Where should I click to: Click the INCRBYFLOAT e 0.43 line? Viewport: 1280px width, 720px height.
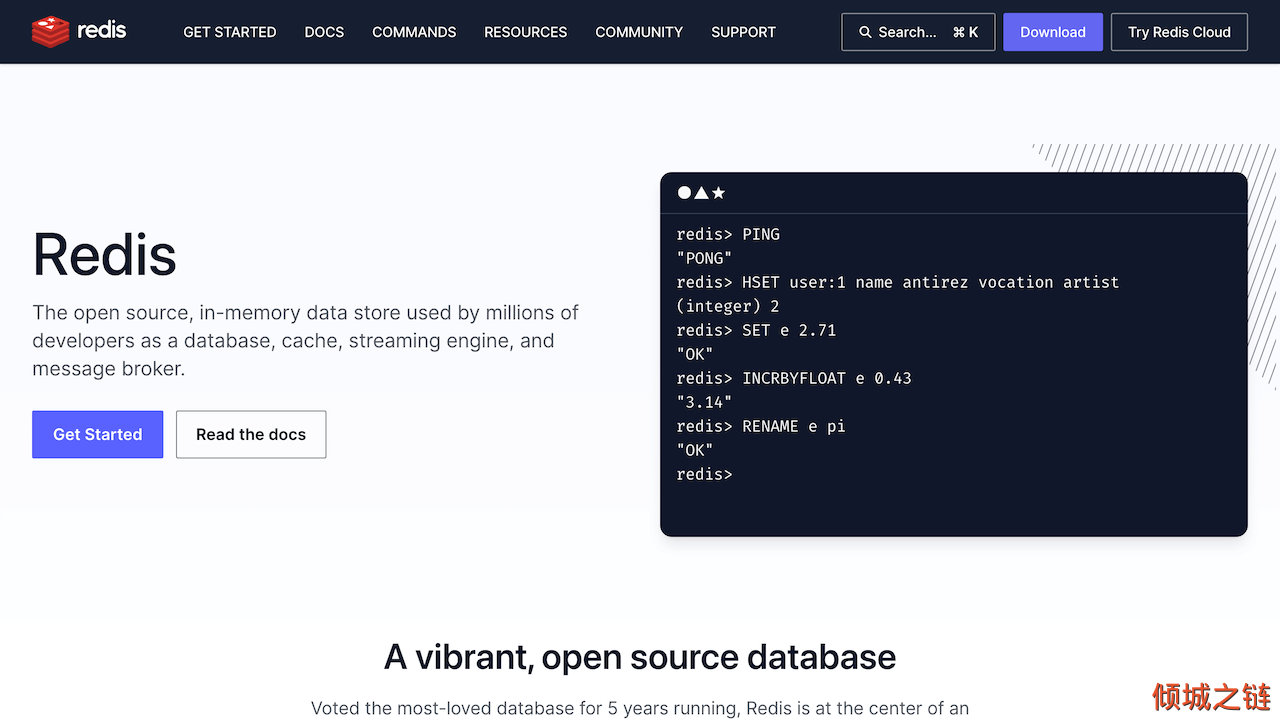pos(794,378)
